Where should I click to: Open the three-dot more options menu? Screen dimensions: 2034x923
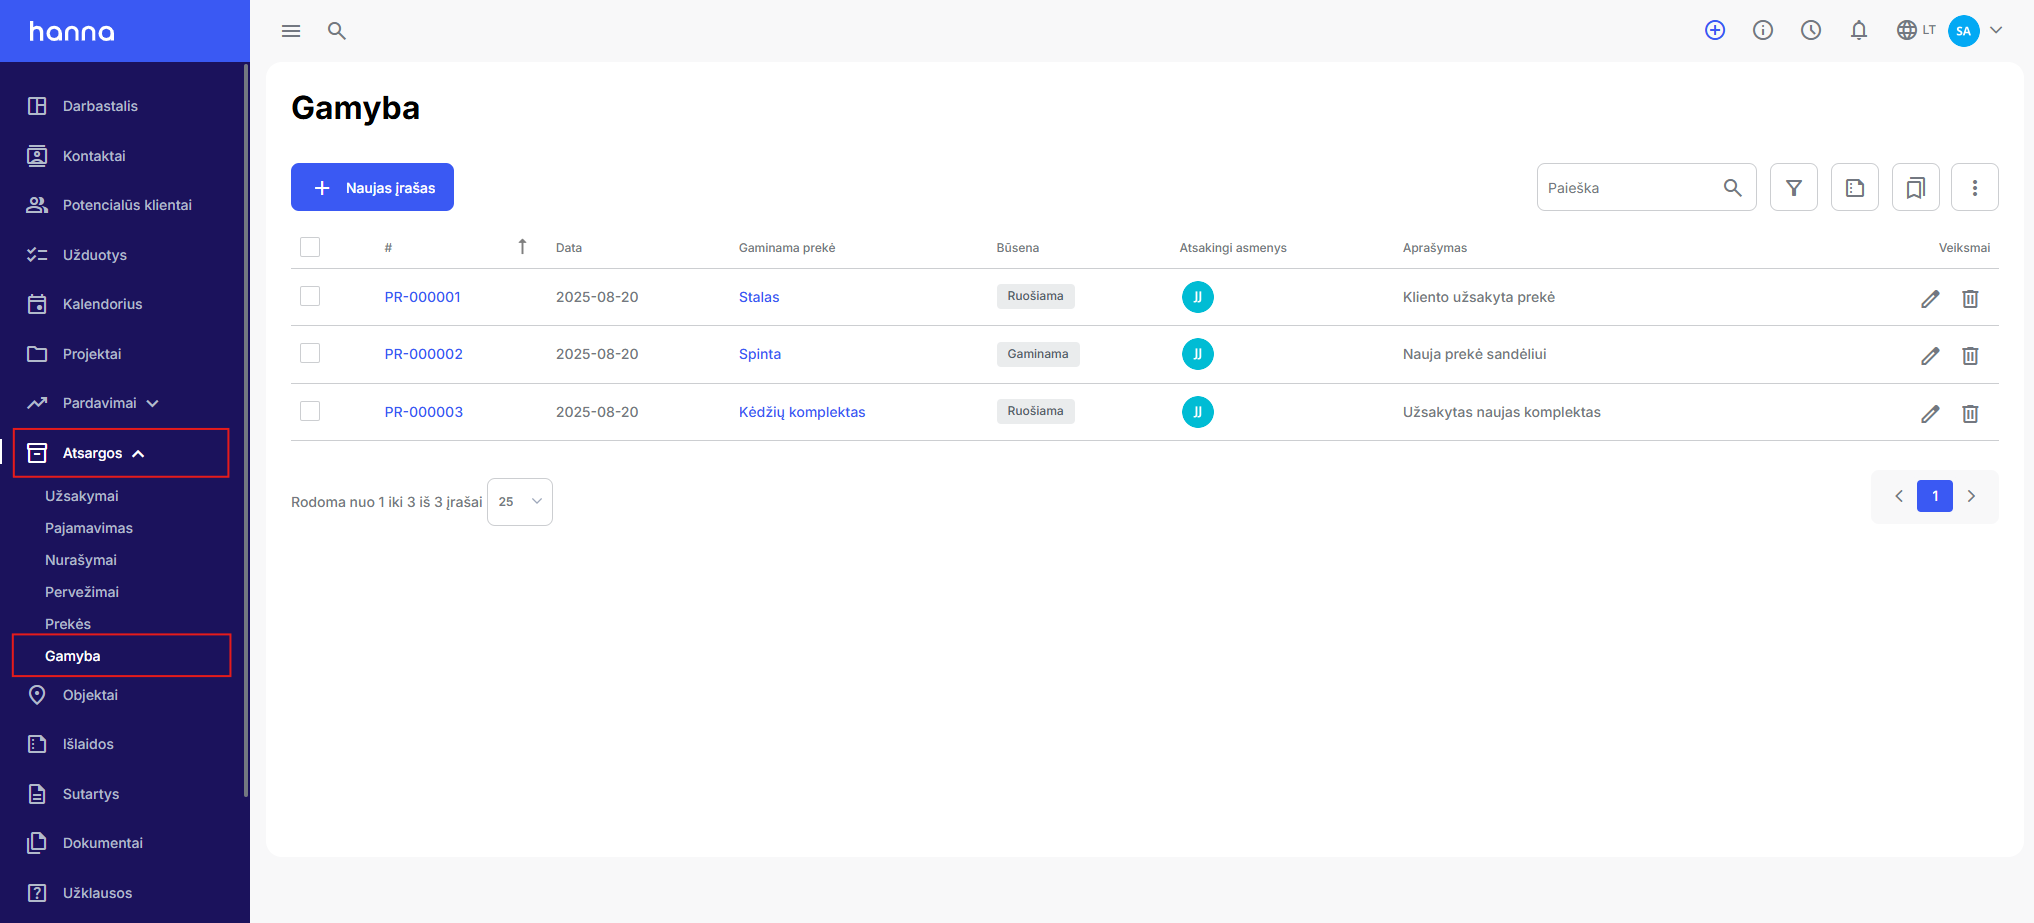1975,187
